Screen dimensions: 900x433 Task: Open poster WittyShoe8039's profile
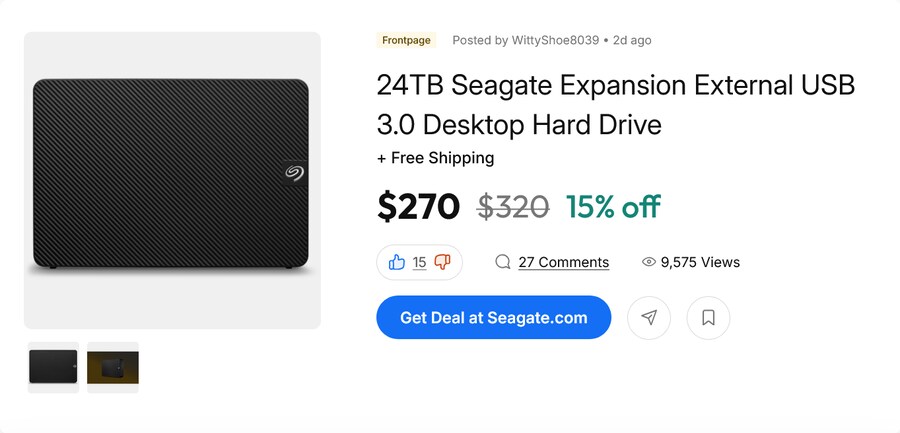coord(554,40)
